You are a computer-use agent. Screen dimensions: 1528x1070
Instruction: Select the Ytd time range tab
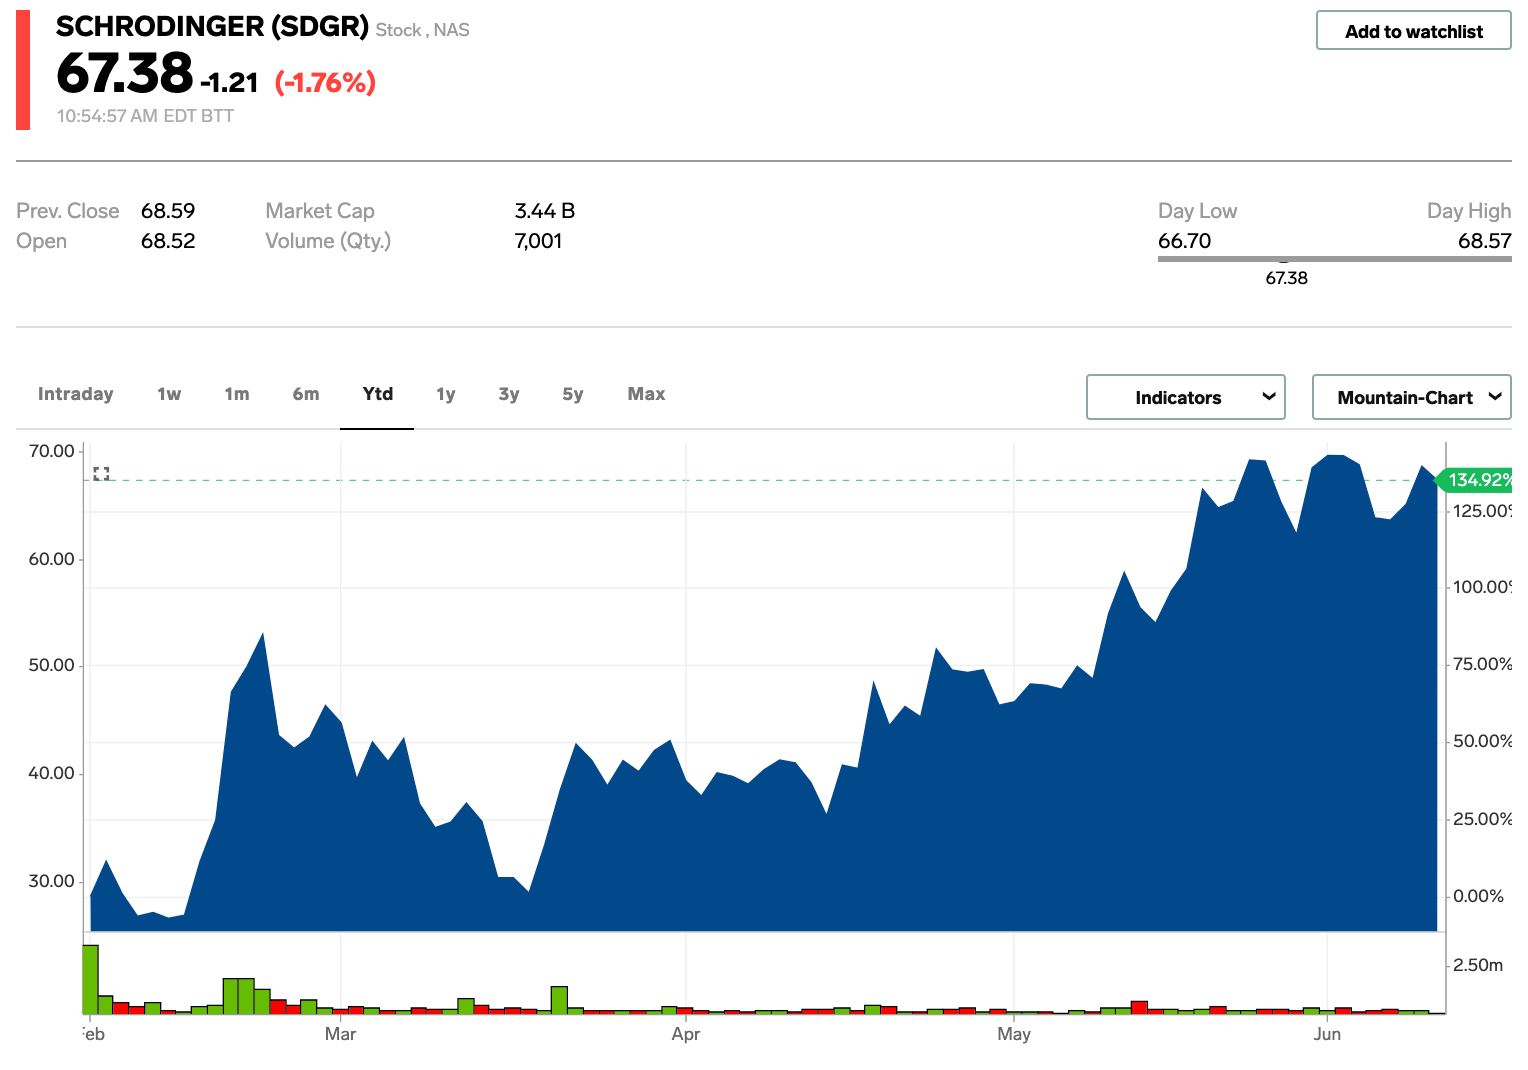(378, 394)
